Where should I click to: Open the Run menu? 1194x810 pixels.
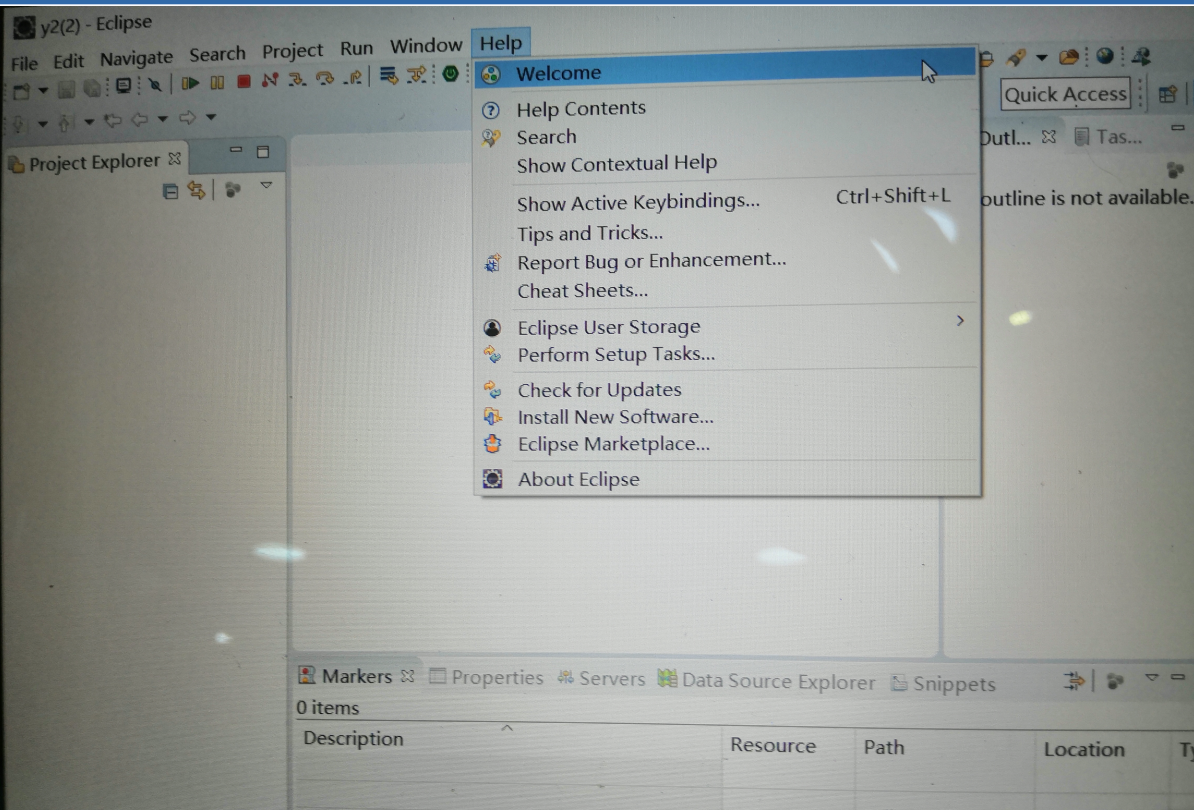pyautogui.click(x=357, y=46)
